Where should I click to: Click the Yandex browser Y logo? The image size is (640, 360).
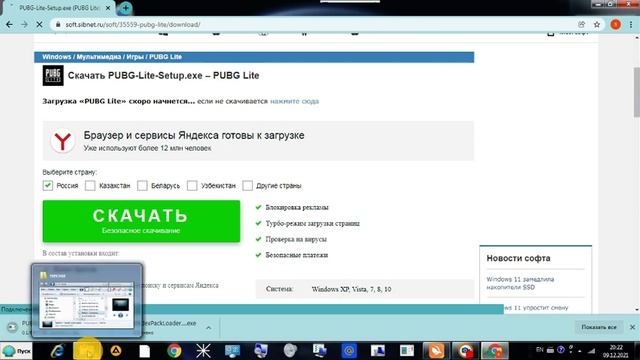[62, 141]
